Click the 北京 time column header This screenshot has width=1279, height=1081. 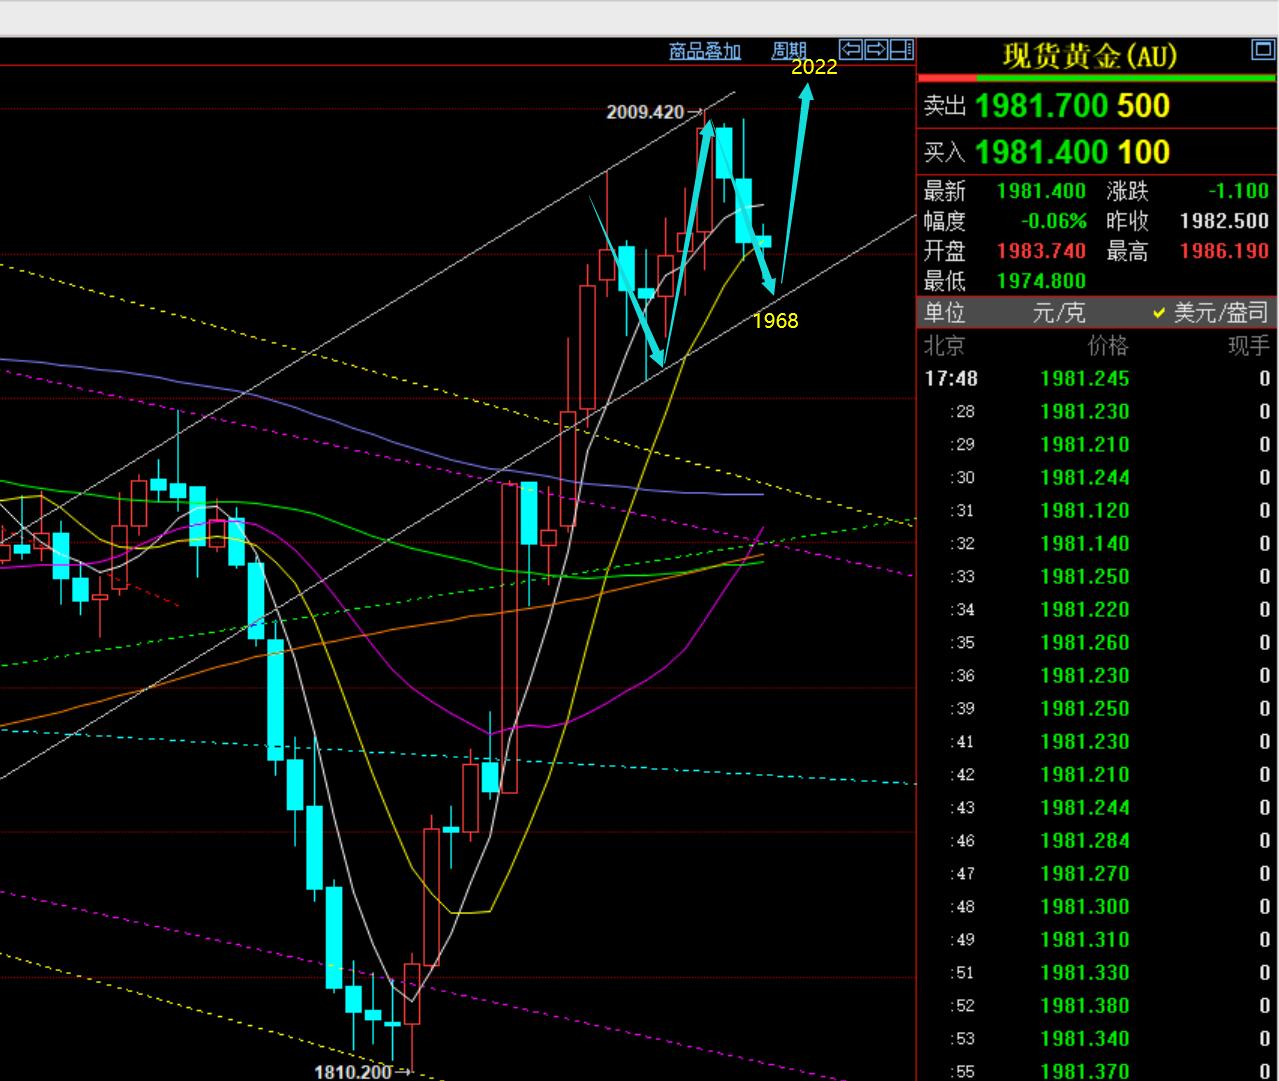pyautogui.click(x=944, y=346)
